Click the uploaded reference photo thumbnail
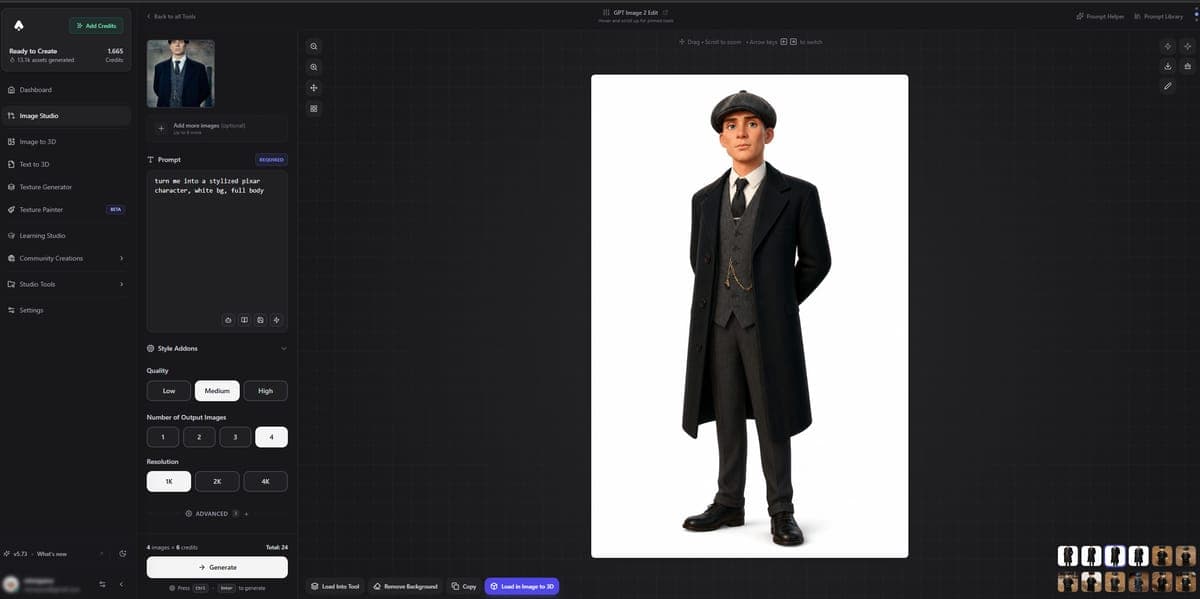 [x=181, y=74]
